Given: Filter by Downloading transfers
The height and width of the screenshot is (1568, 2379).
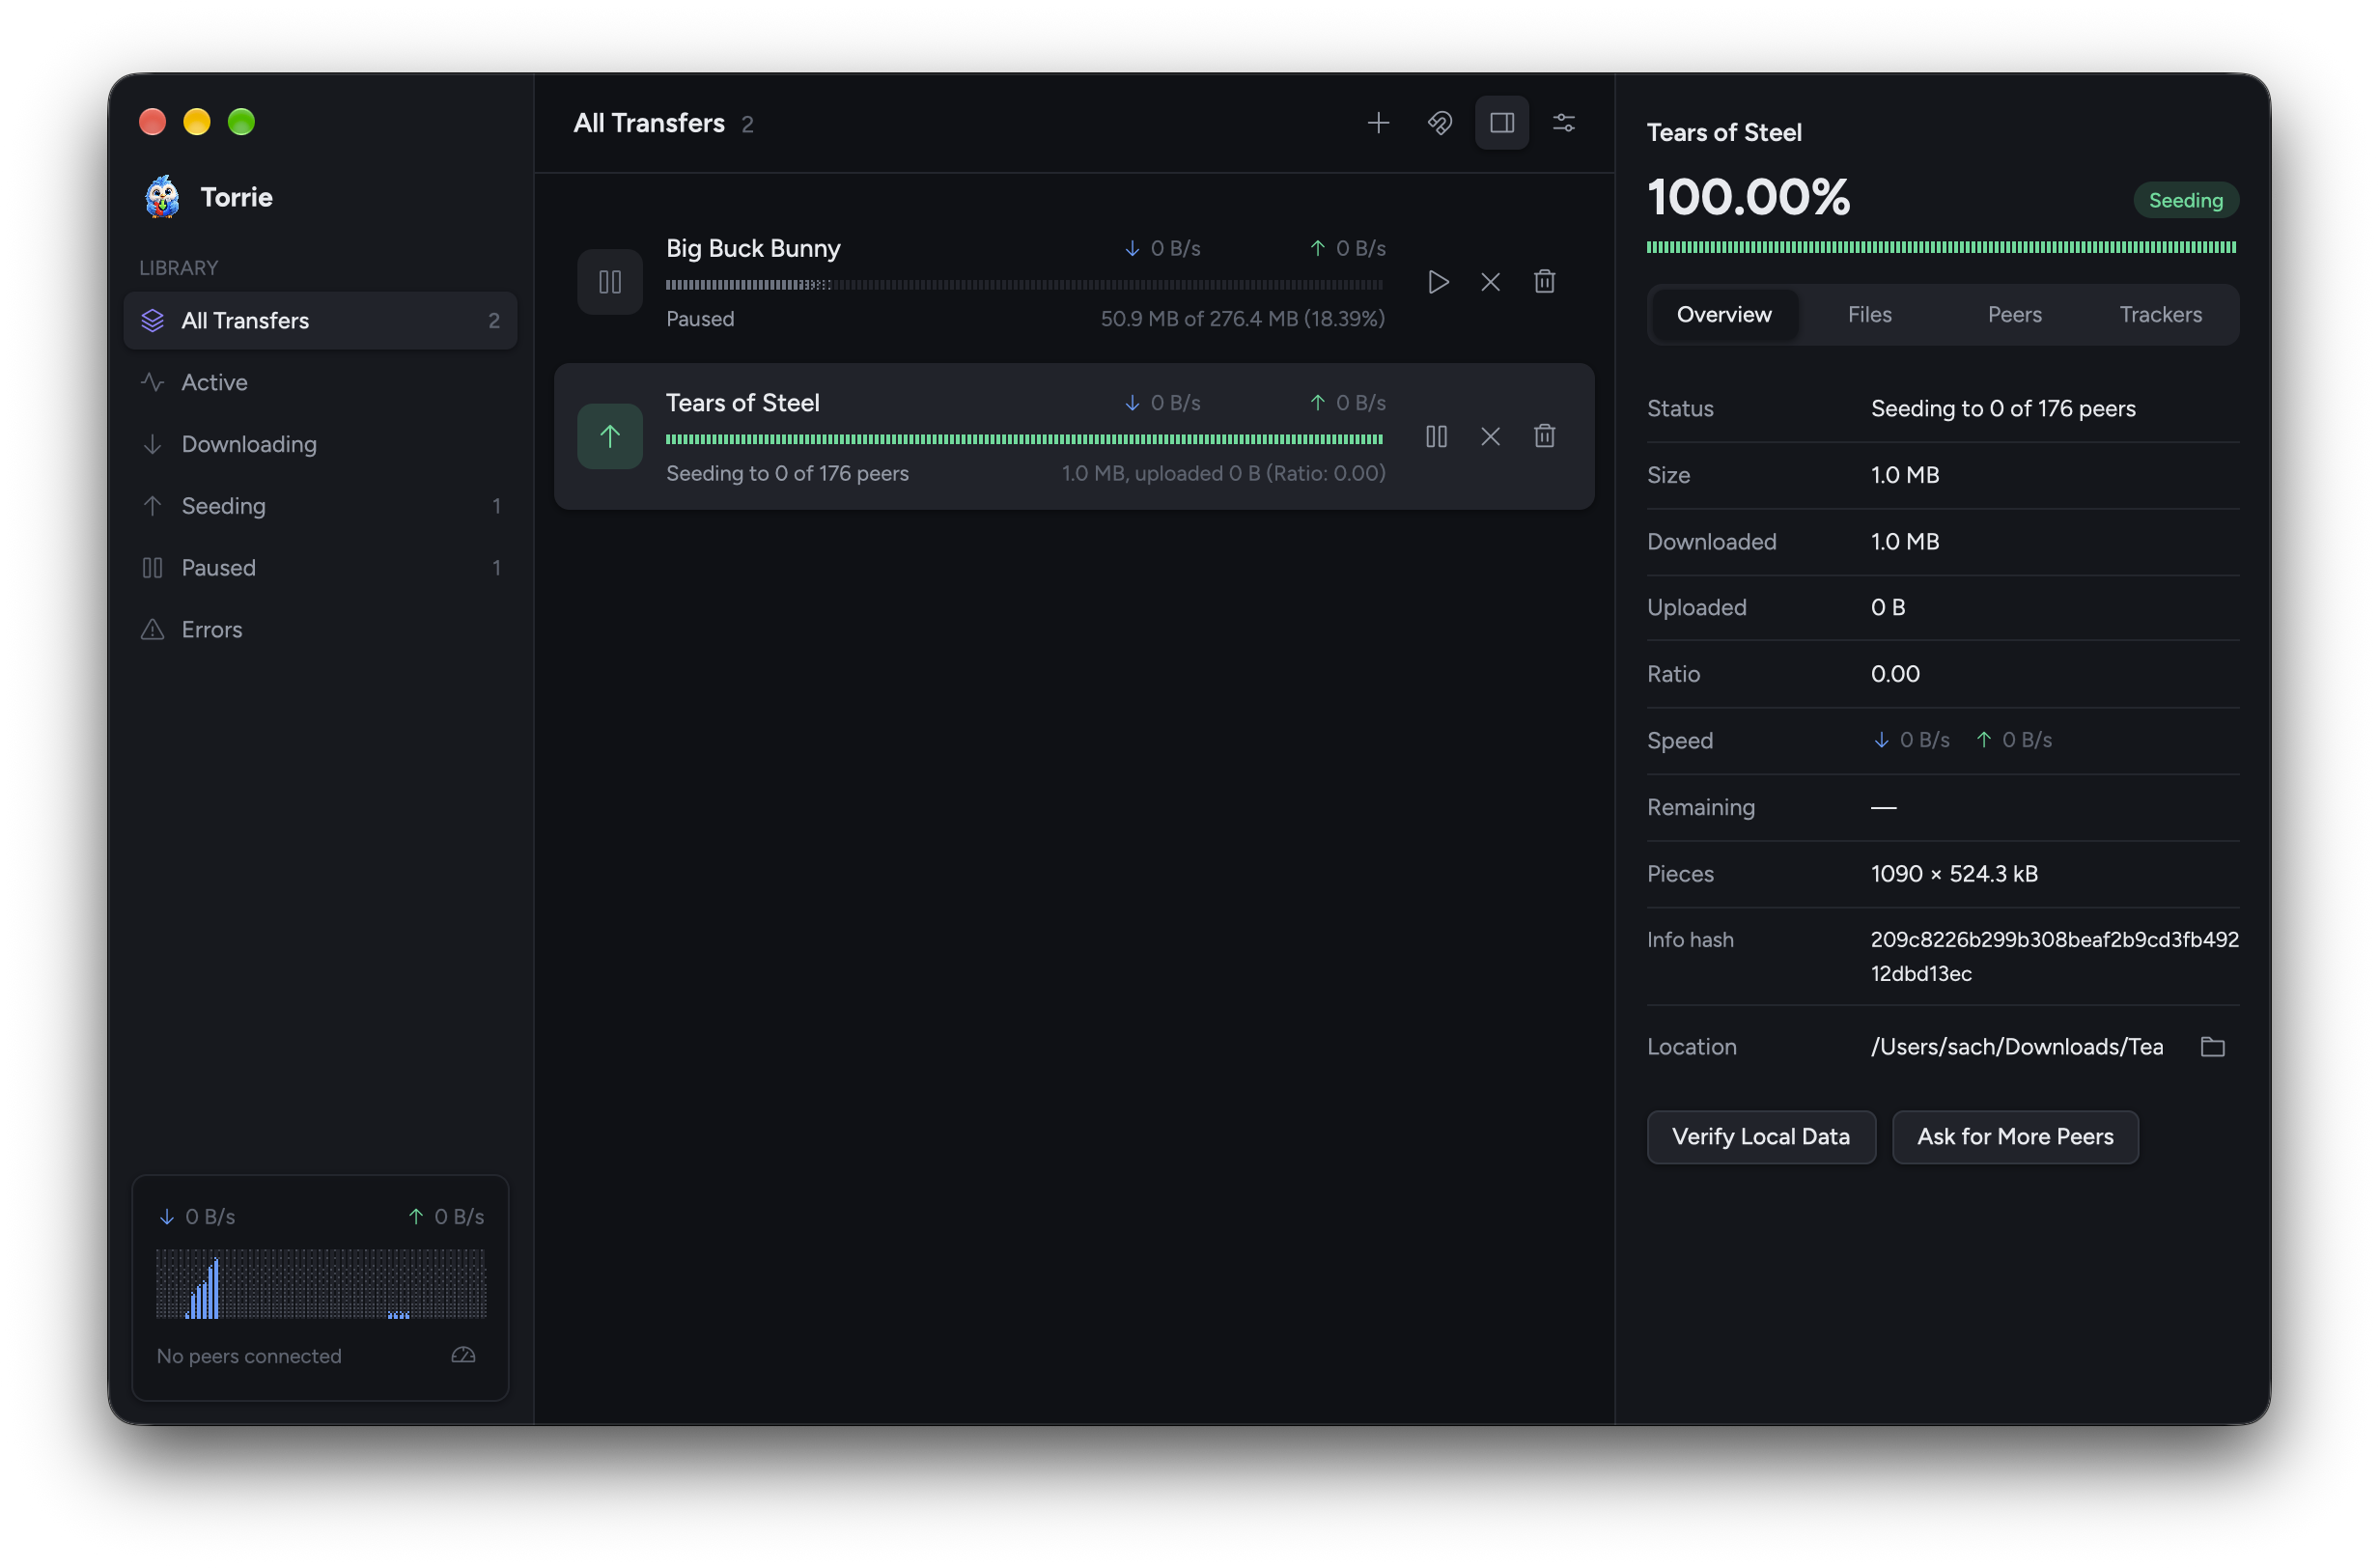Looking at the screenshot, I should coord(320,444).
